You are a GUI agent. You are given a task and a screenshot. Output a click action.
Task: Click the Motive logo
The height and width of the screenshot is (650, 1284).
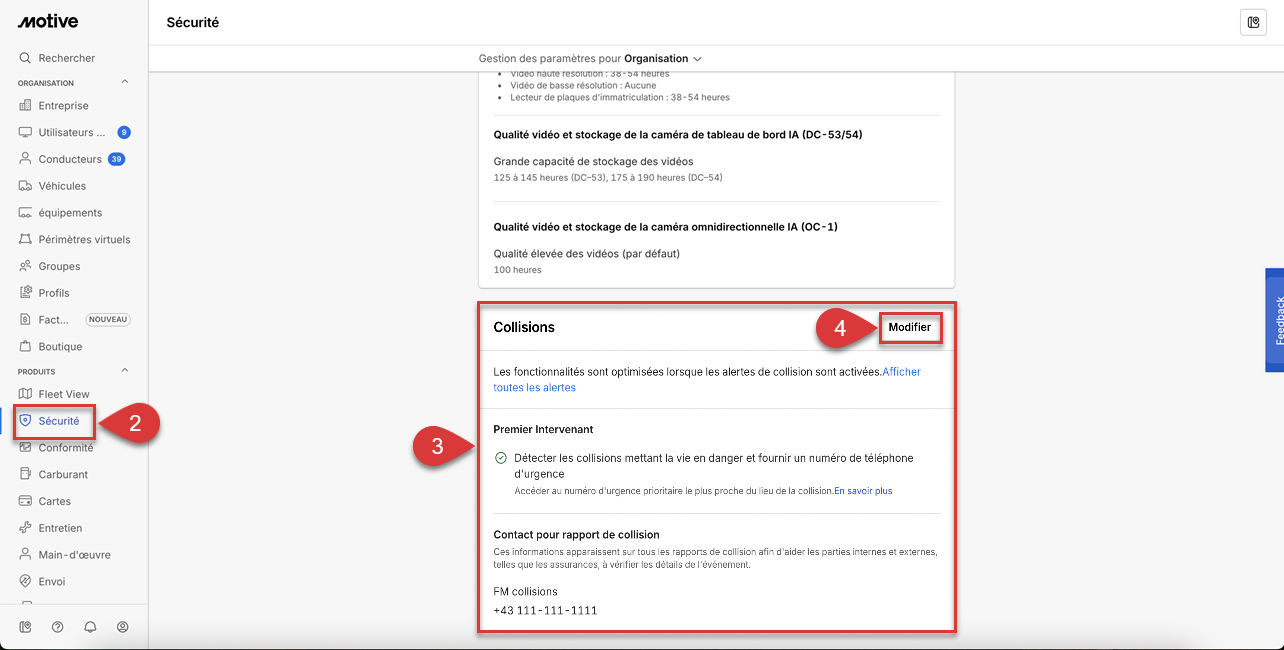tap(47, 22)
